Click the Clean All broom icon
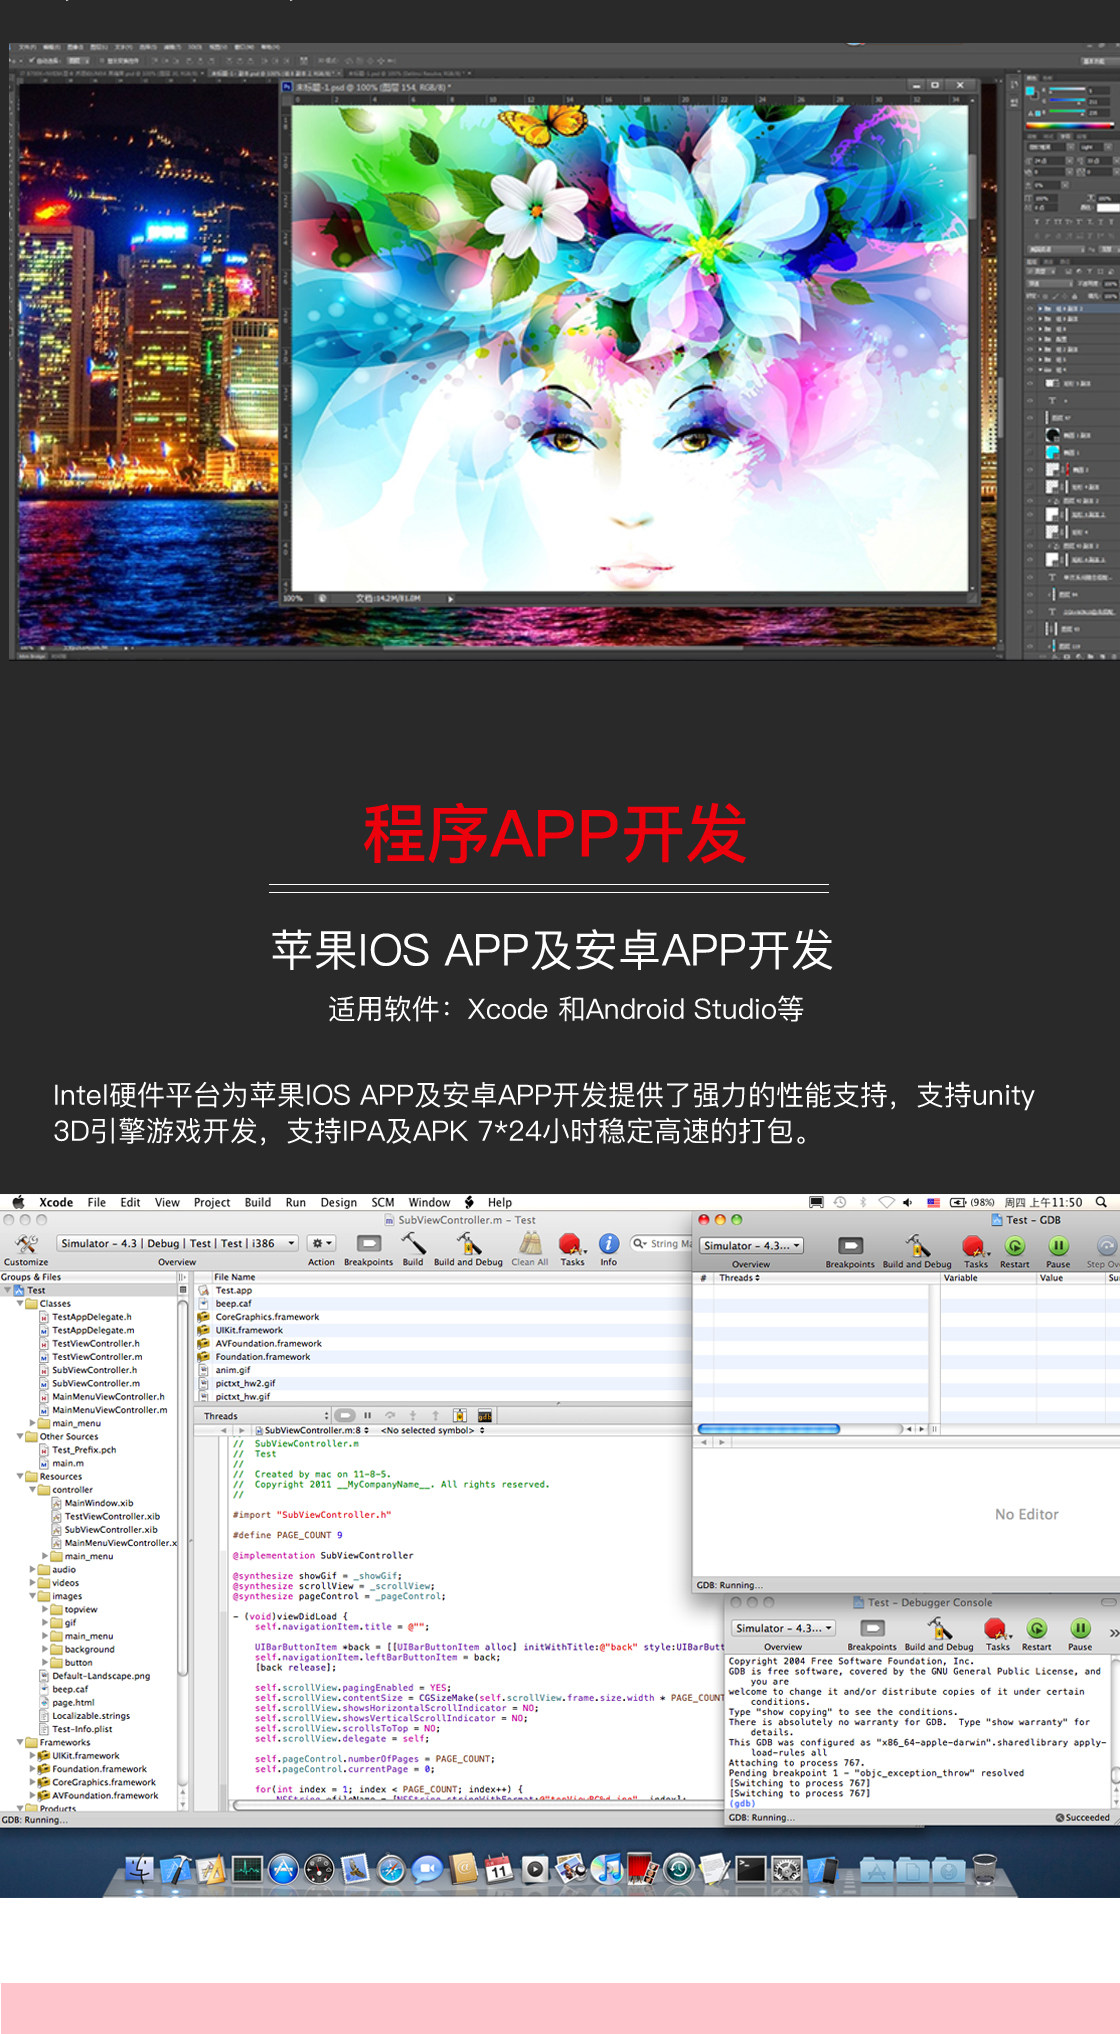 pos(530,1243)
